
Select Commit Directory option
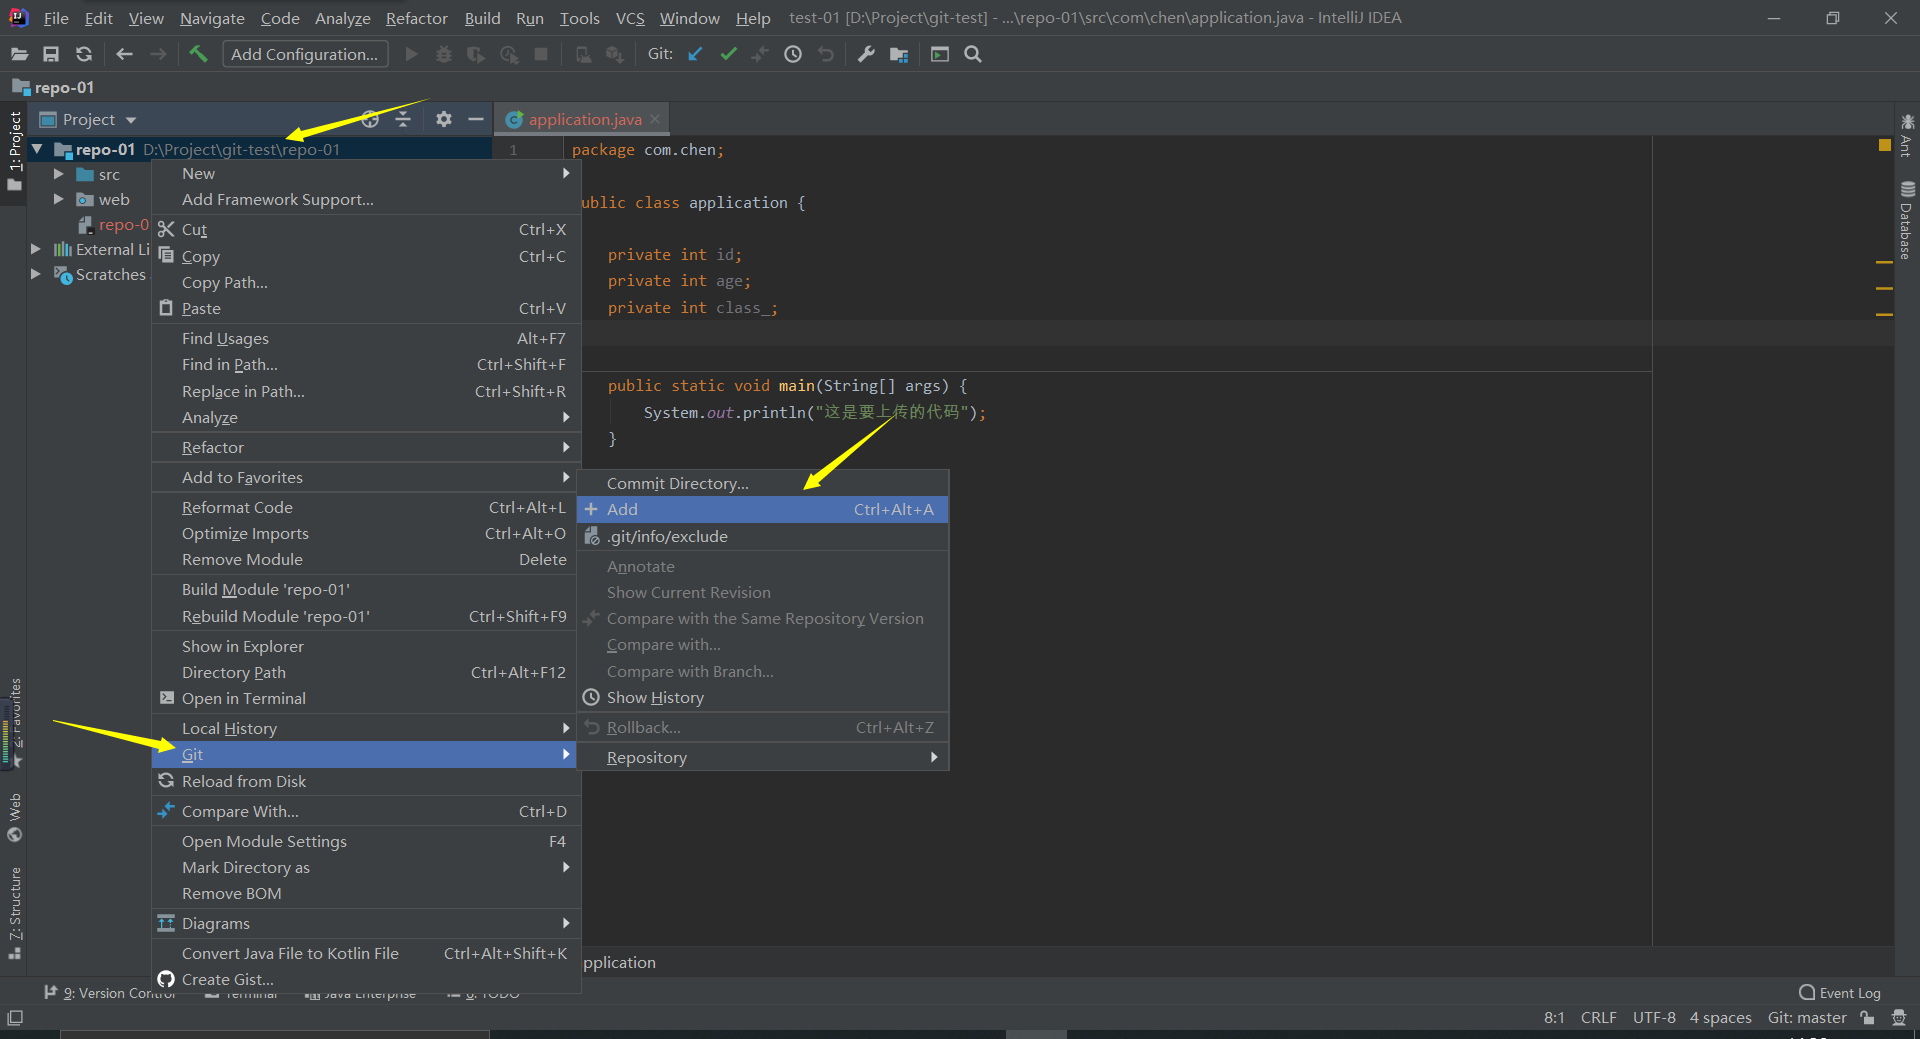762,483
